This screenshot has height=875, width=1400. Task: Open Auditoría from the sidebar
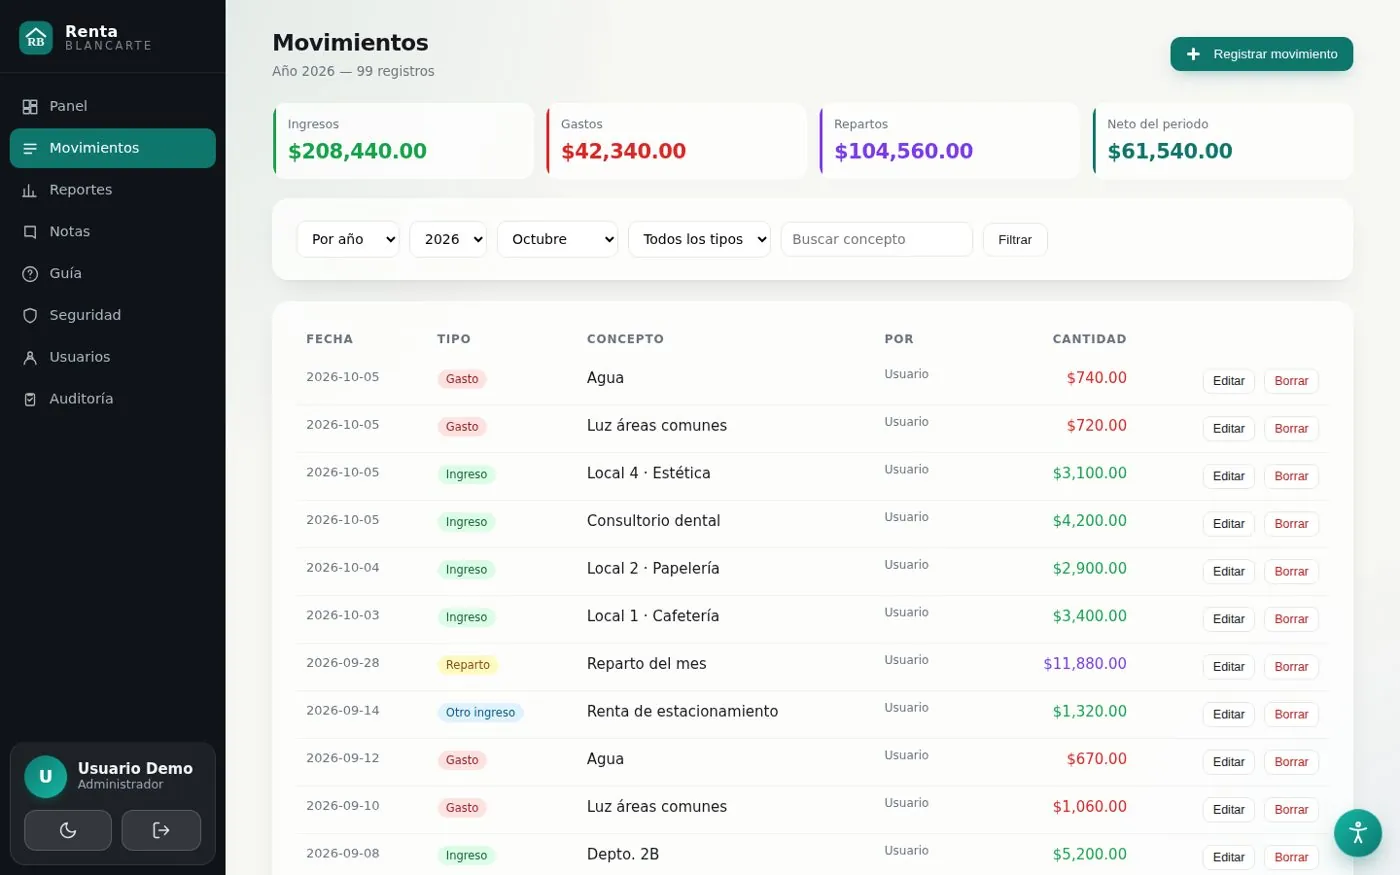[113, 399]
